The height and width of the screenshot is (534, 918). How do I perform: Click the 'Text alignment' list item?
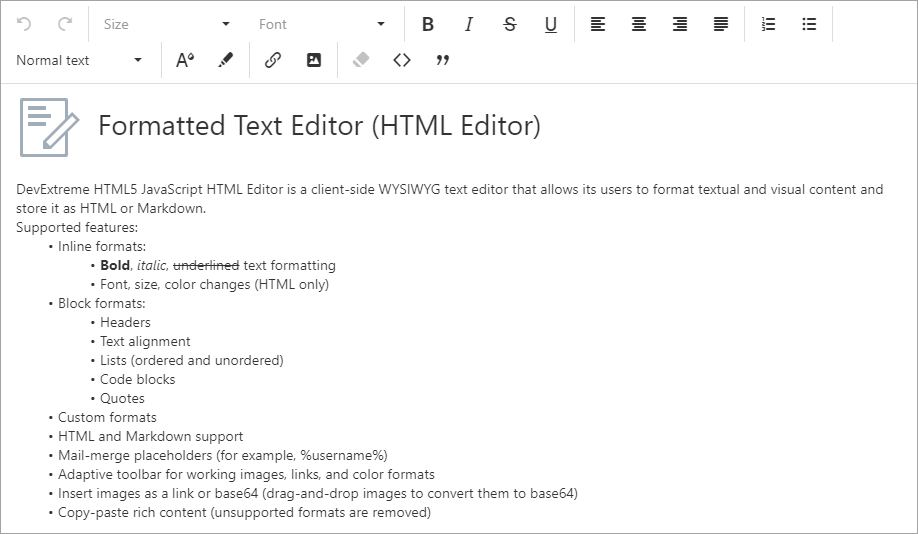coord(145,341)
